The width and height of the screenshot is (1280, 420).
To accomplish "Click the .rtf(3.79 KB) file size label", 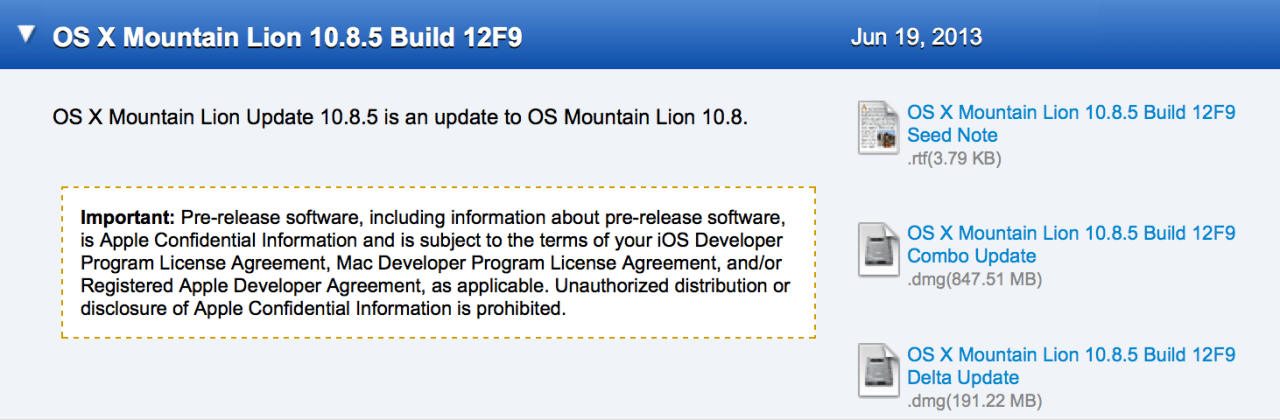I will [x=954, y=158].
